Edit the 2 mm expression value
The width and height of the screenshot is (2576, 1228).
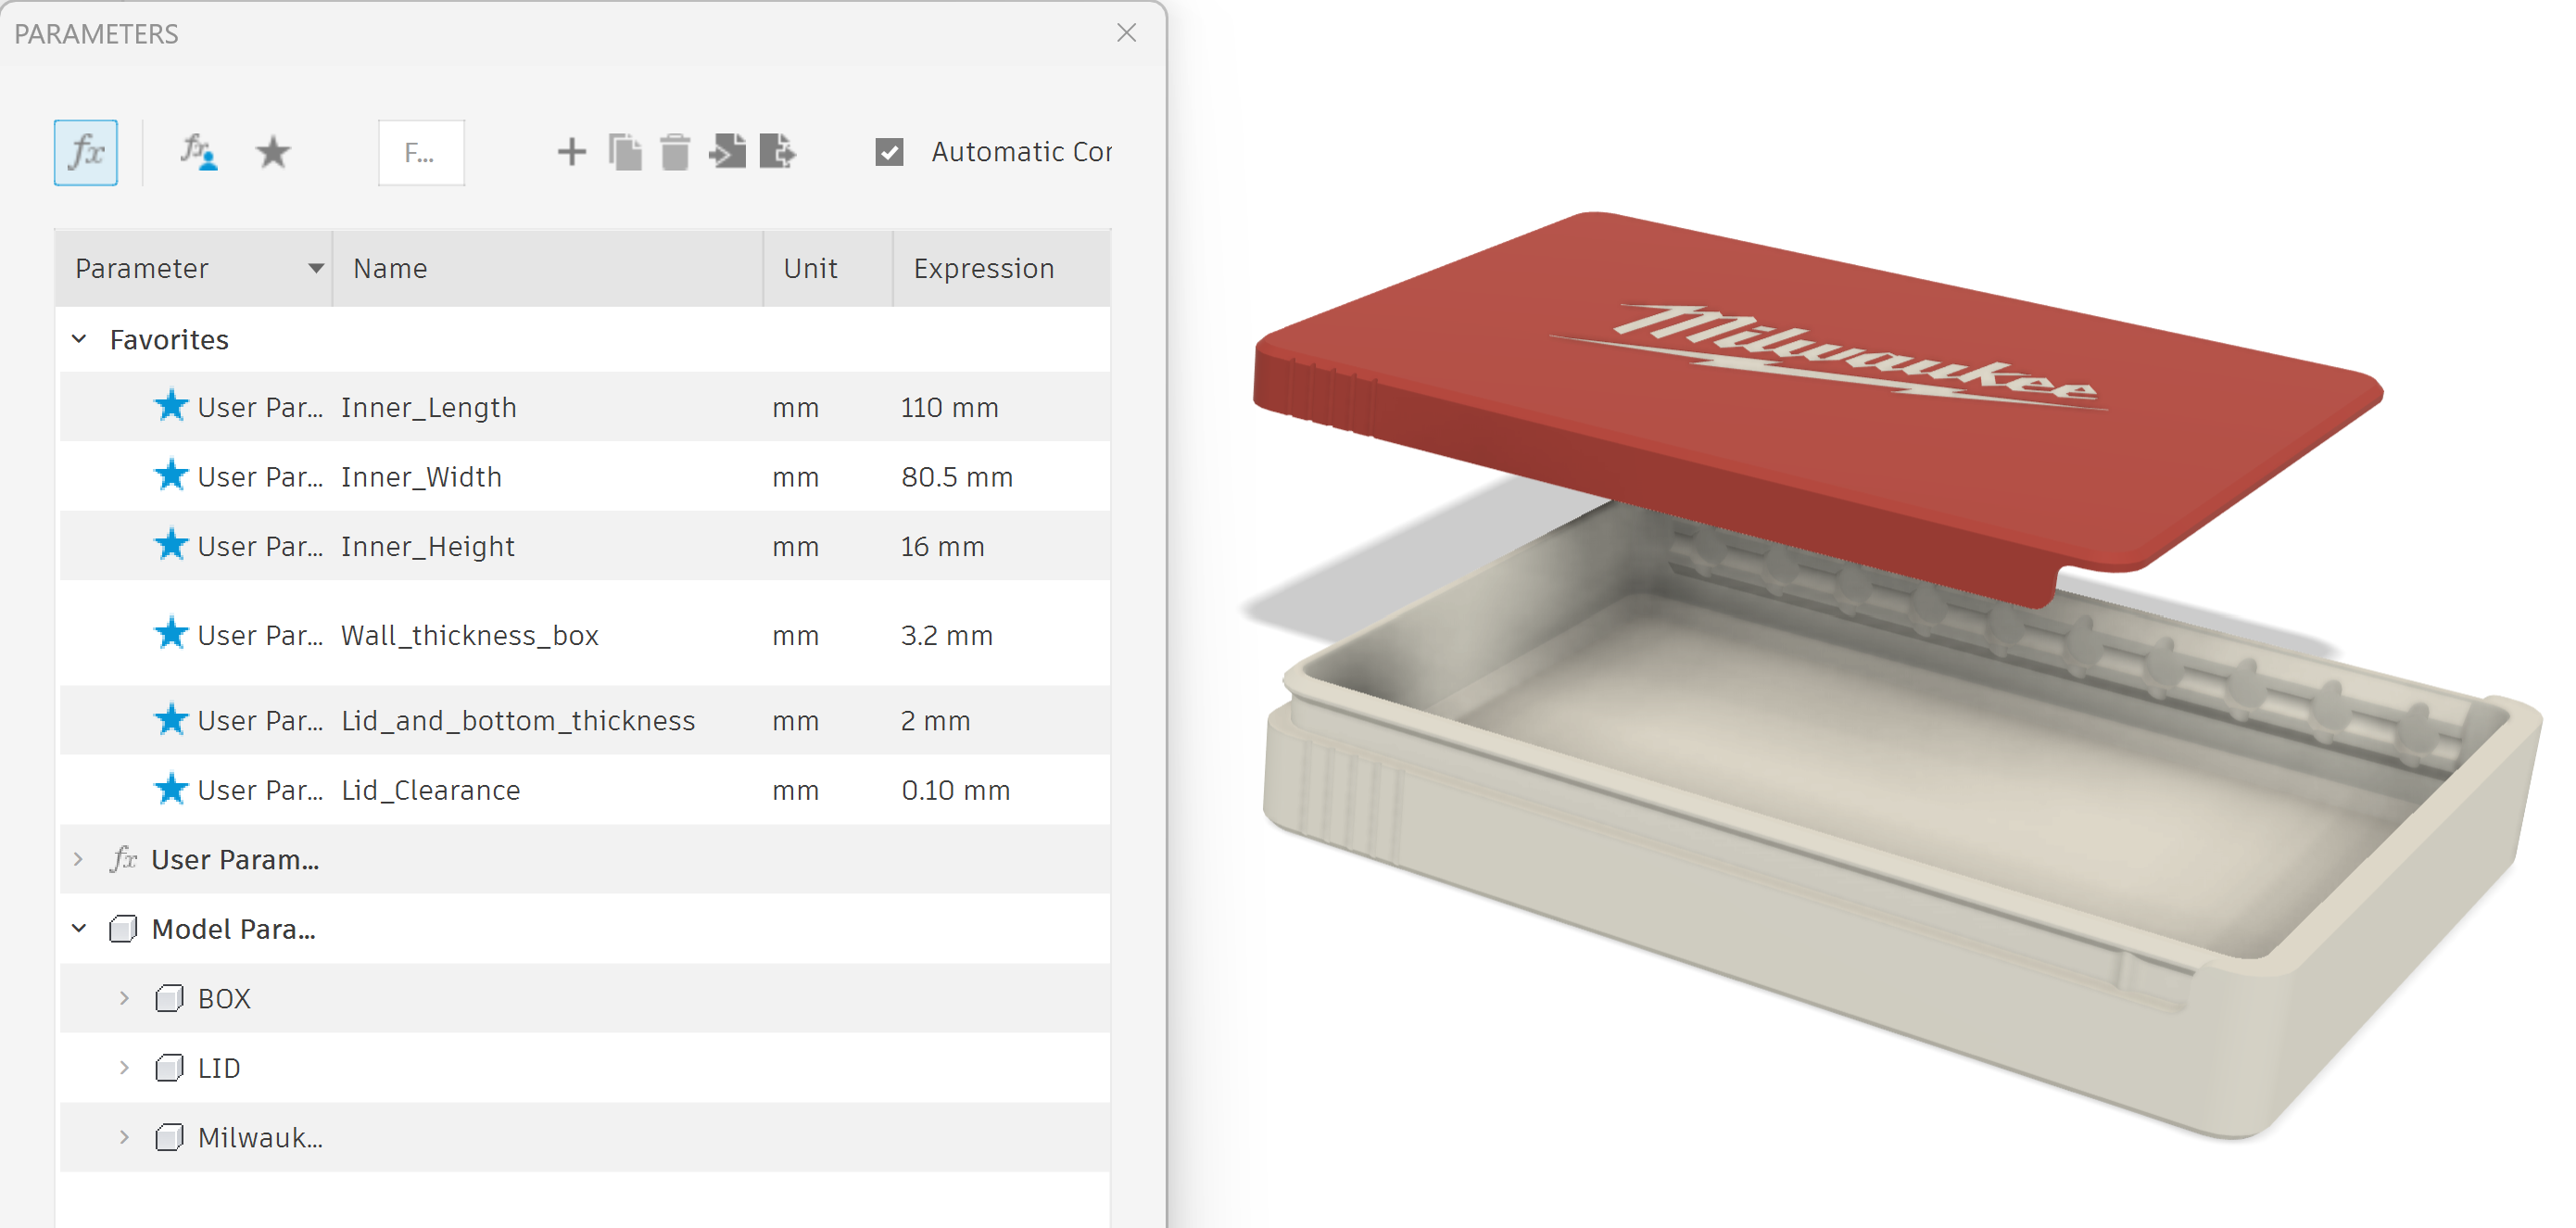(x=936, y=720)
